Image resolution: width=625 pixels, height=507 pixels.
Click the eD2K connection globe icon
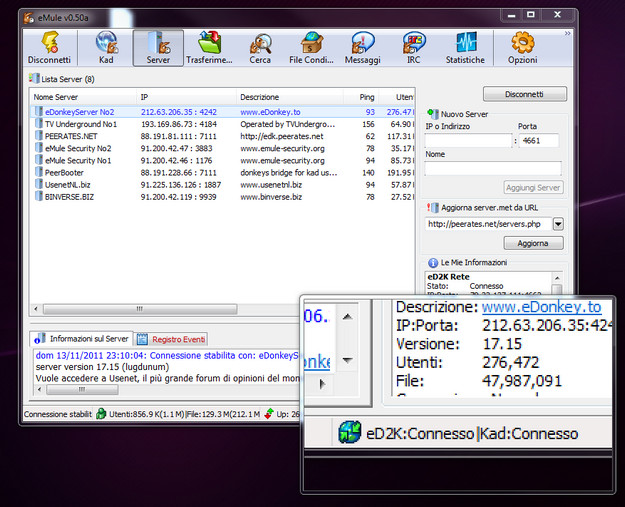click(x=350, y=432)
